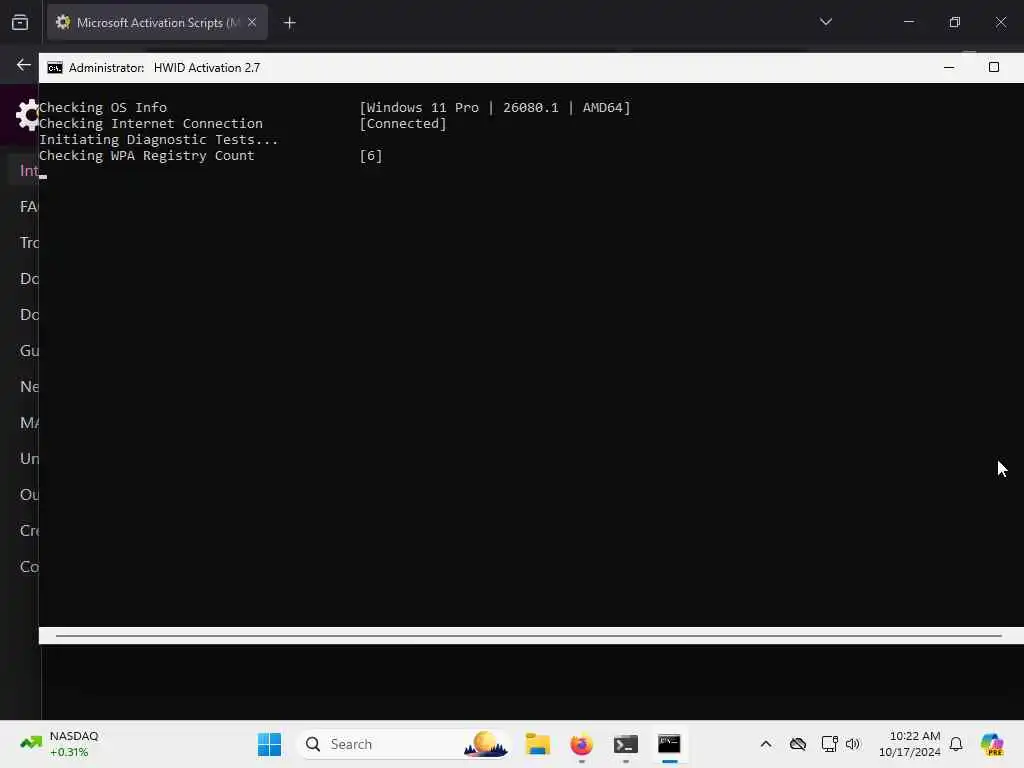Show hidden system tray icons
1024x768 pixels.
tap(766, 744)
